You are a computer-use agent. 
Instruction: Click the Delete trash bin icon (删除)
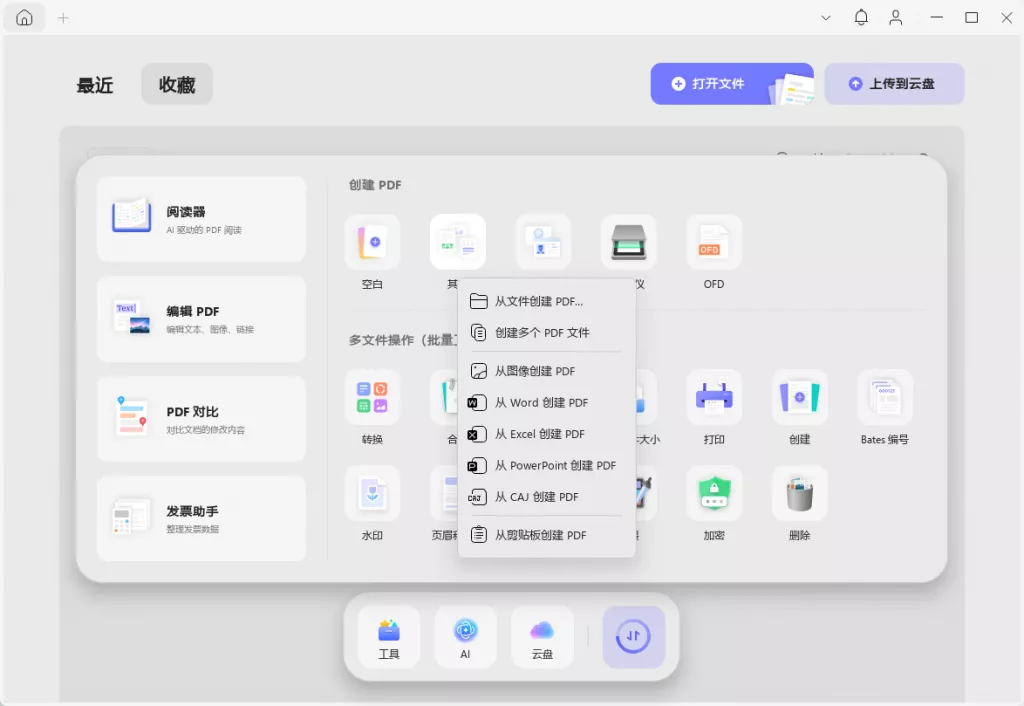pos(799,493)
